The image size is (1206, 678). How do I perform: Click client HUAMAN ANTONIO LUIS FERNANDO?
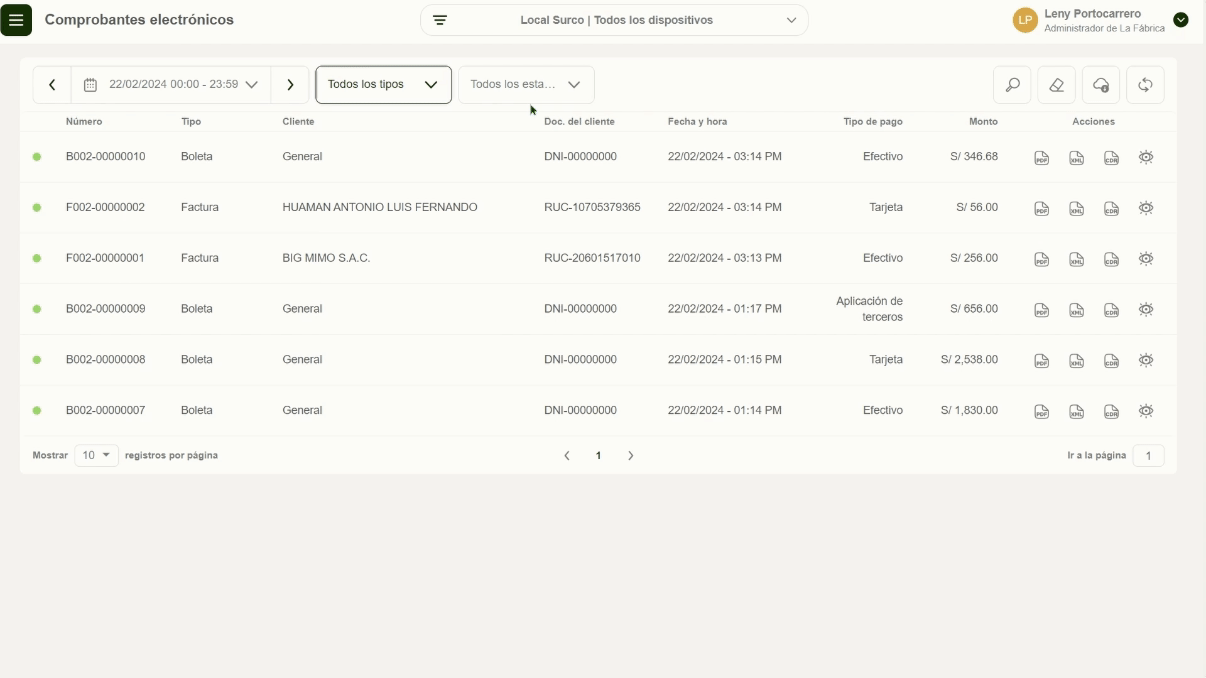(x=380, y=207)
